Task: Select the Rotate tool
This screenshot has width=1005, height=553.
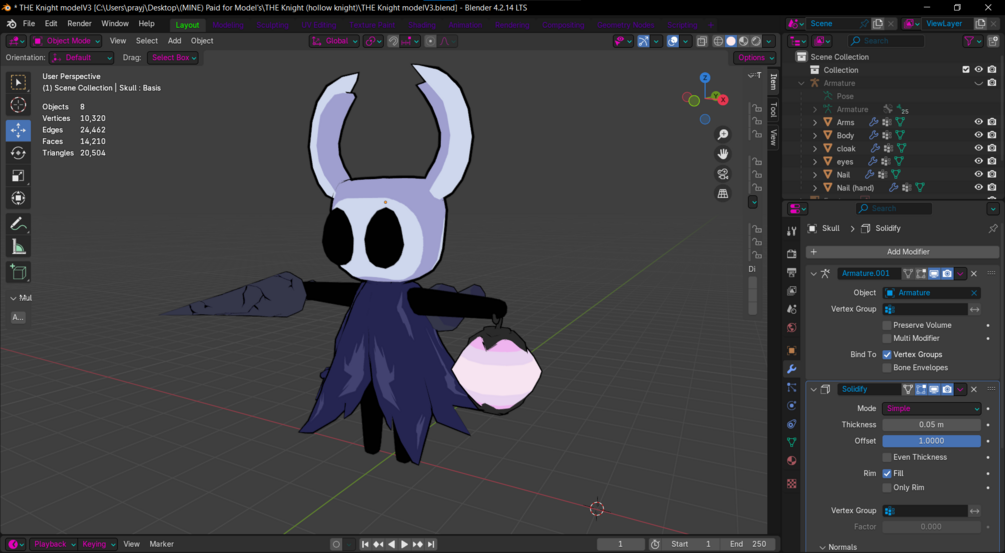Action: (x=18, y=153)
